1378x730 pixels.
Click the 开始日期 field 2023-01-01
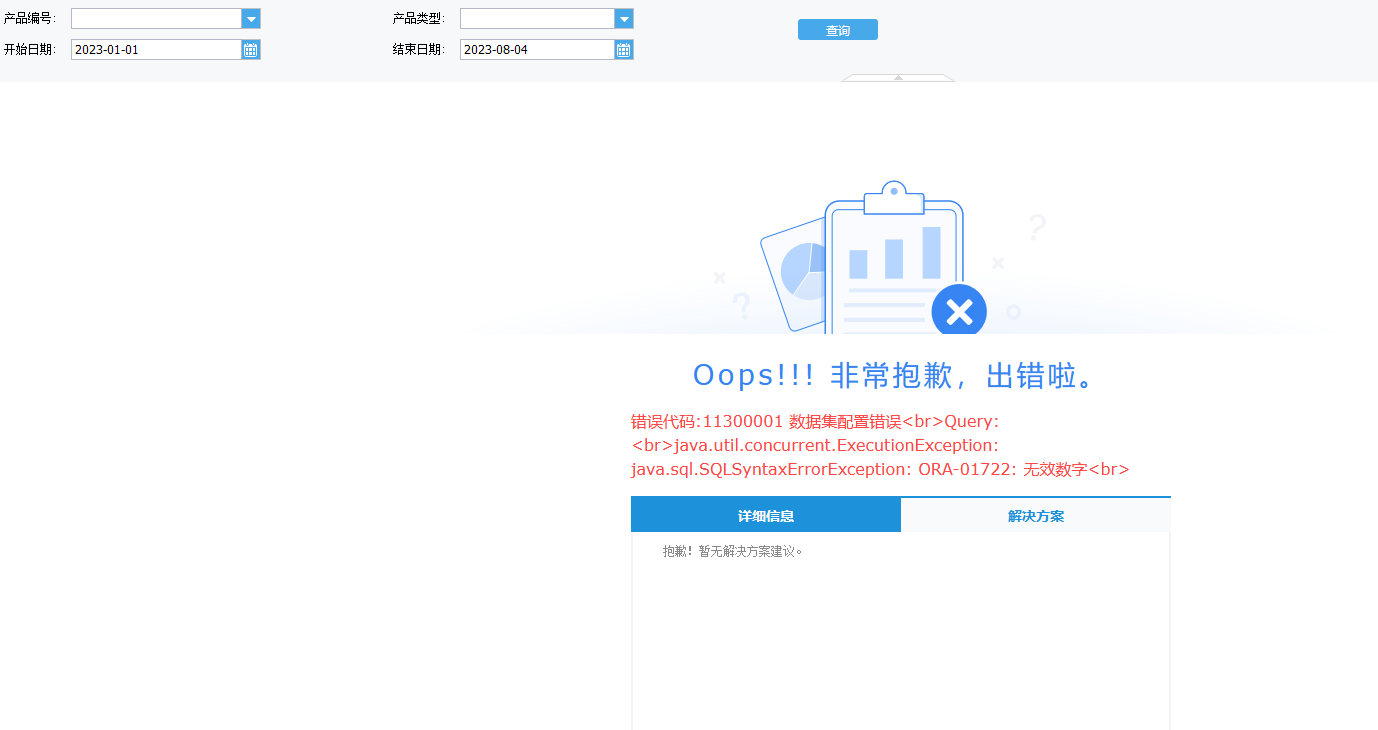click(156, 50)
